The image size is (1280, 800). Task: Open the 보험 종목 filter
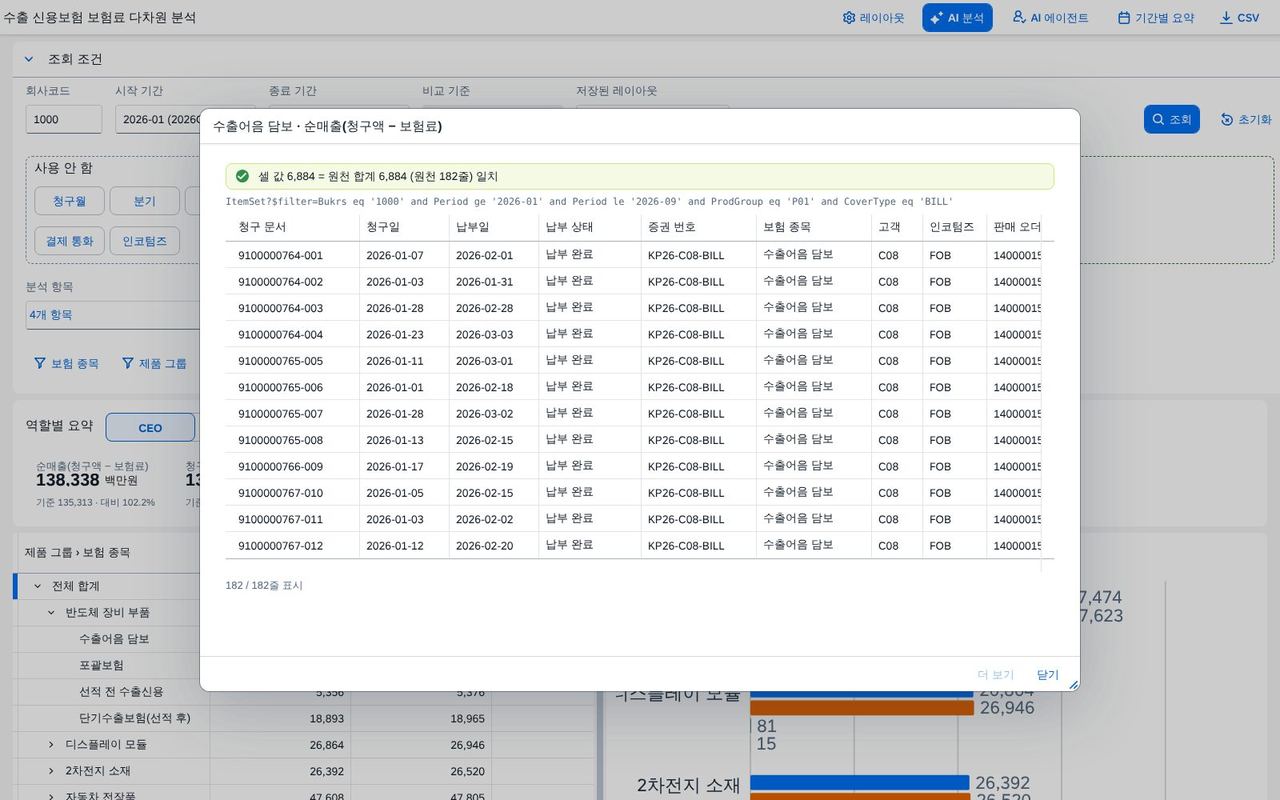(x=66, y=363)
